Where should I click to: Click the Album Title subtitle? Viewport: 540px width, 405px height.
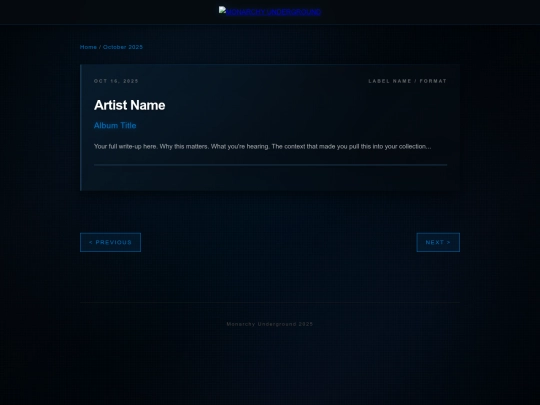115,126
